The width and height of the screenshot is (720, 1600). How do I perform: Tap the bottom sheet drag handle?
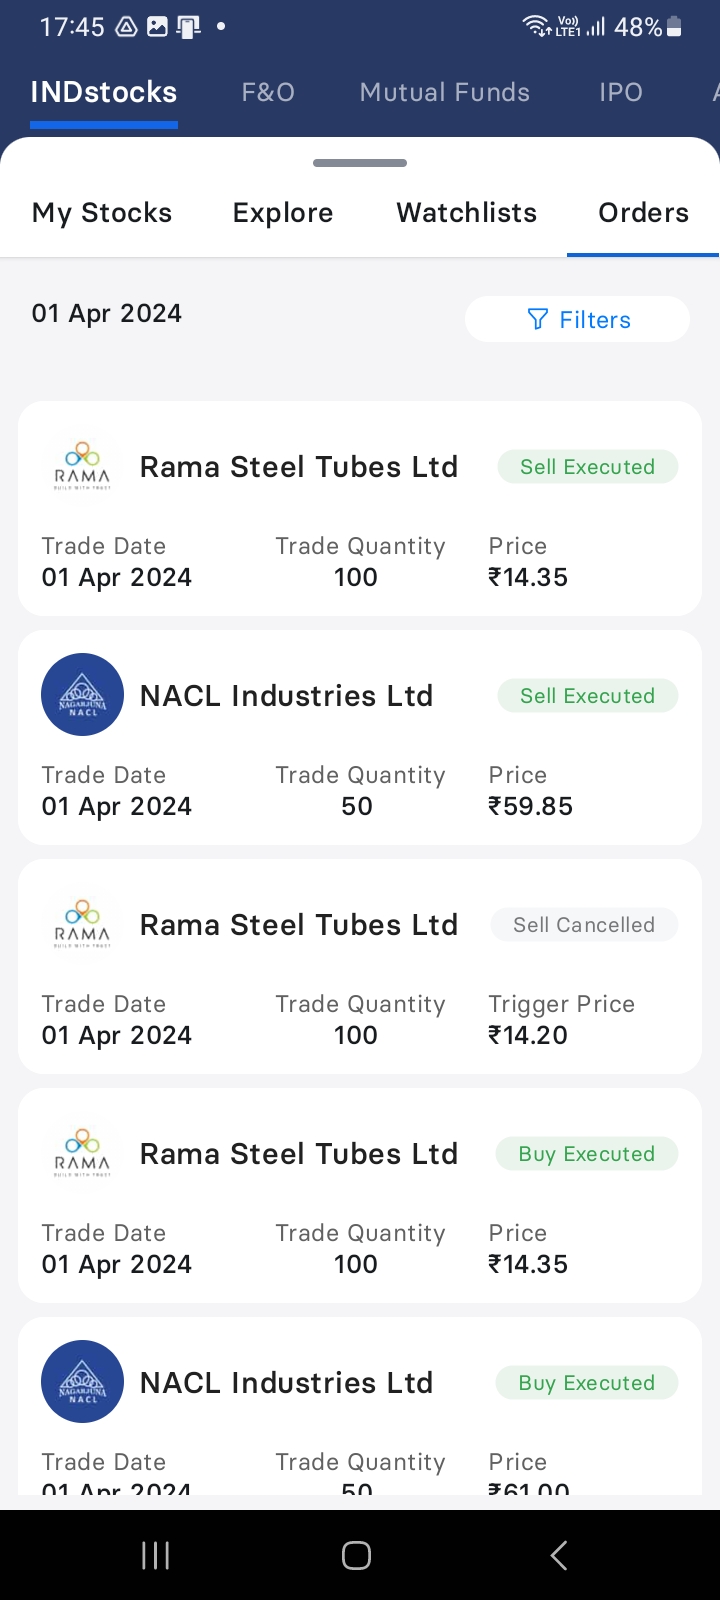[360, 163]
